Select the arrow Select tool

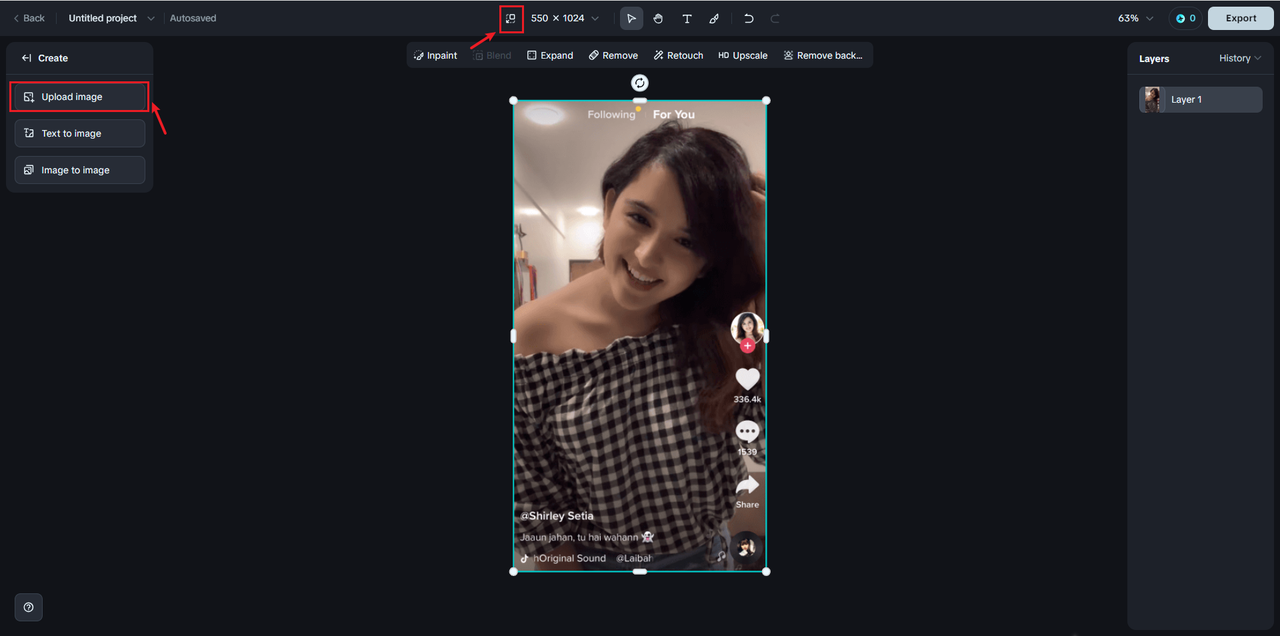631,18
